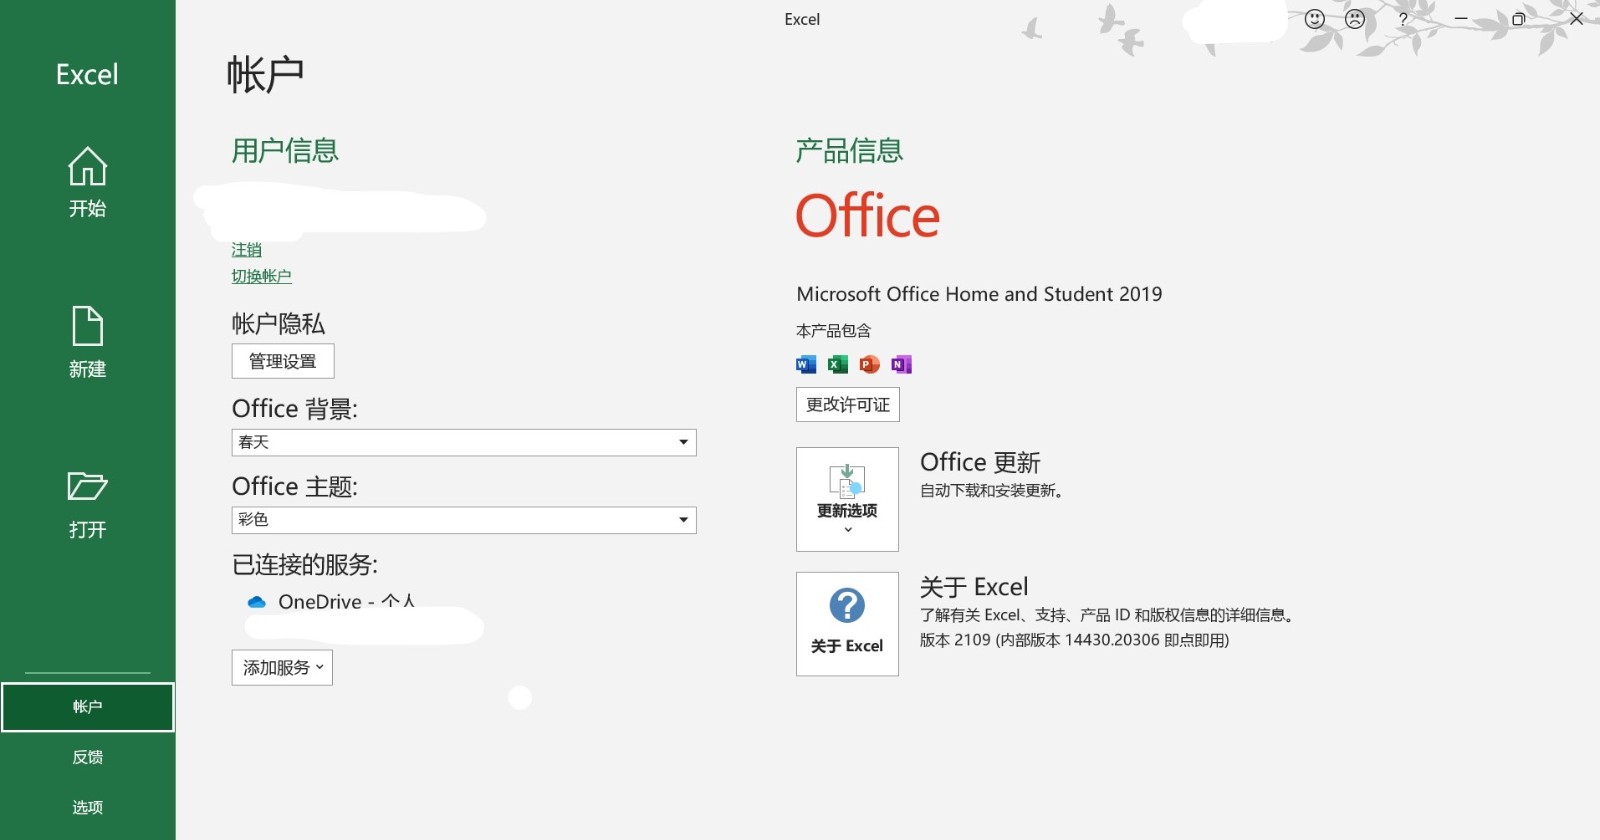Click the 本产品包含 label
This screenshot has width=1600, height=840.
coord(834,331)
